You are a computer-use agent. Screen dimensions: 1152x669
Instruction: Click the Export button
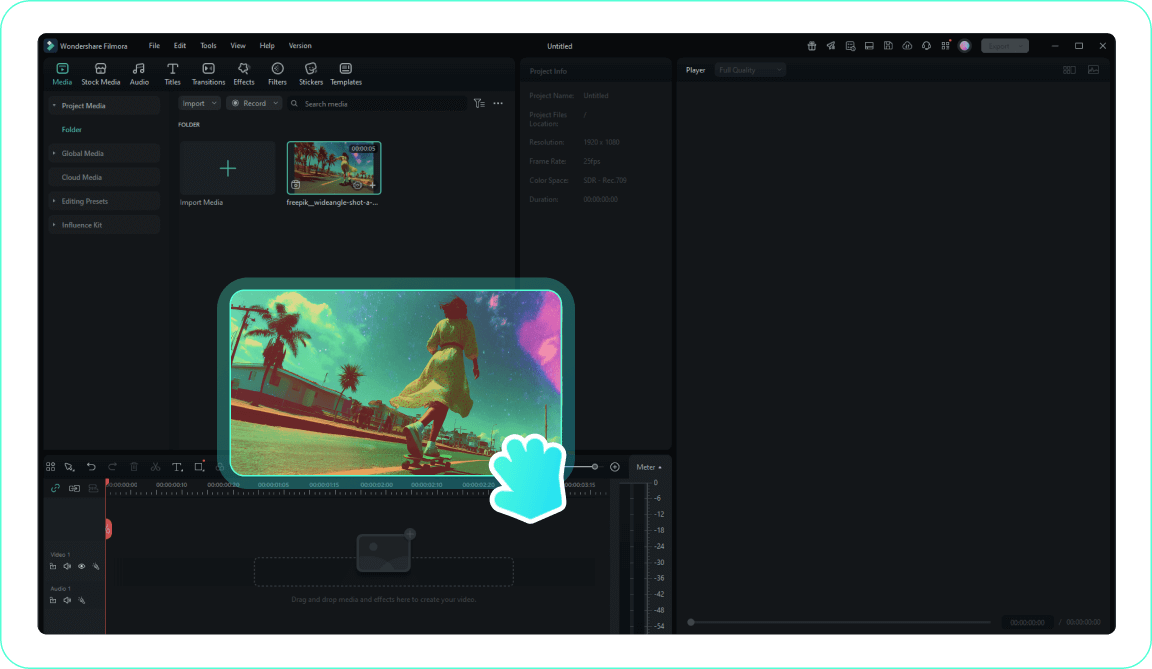1004,46
